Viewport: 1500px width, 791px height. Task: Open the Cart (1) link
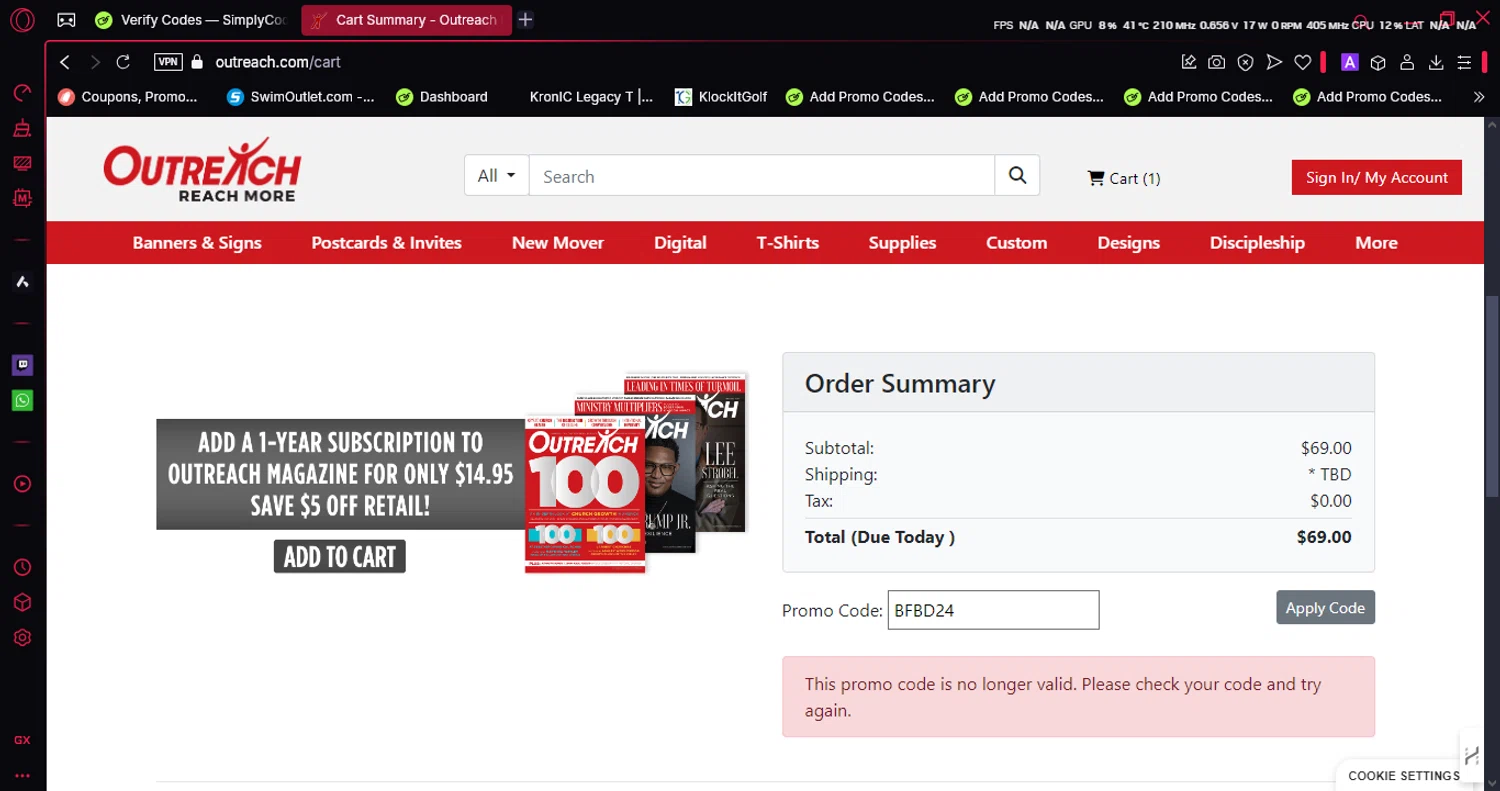(x=1124, y=178)
